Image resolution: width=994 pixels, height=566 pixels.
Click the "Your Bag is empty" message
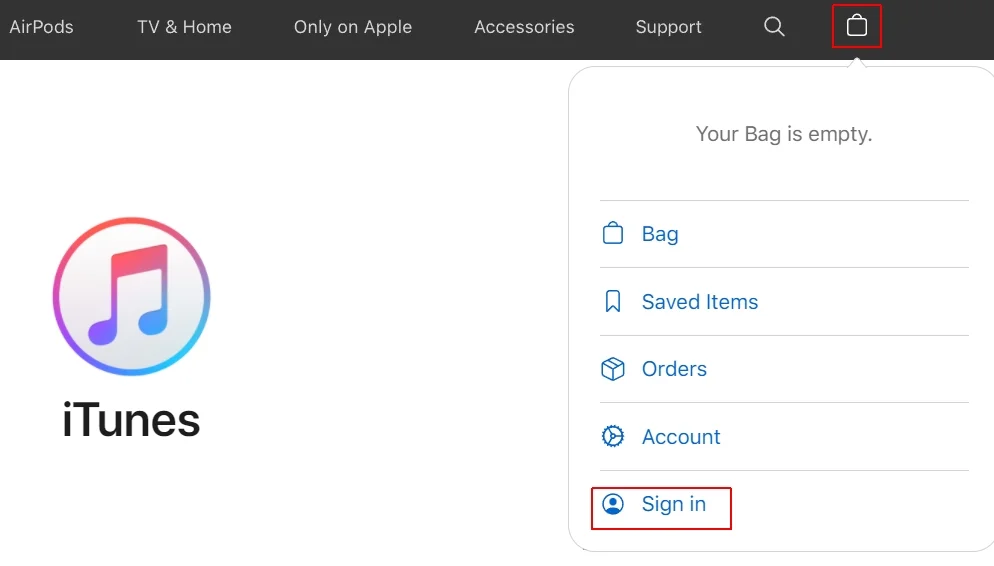[784, 134]
